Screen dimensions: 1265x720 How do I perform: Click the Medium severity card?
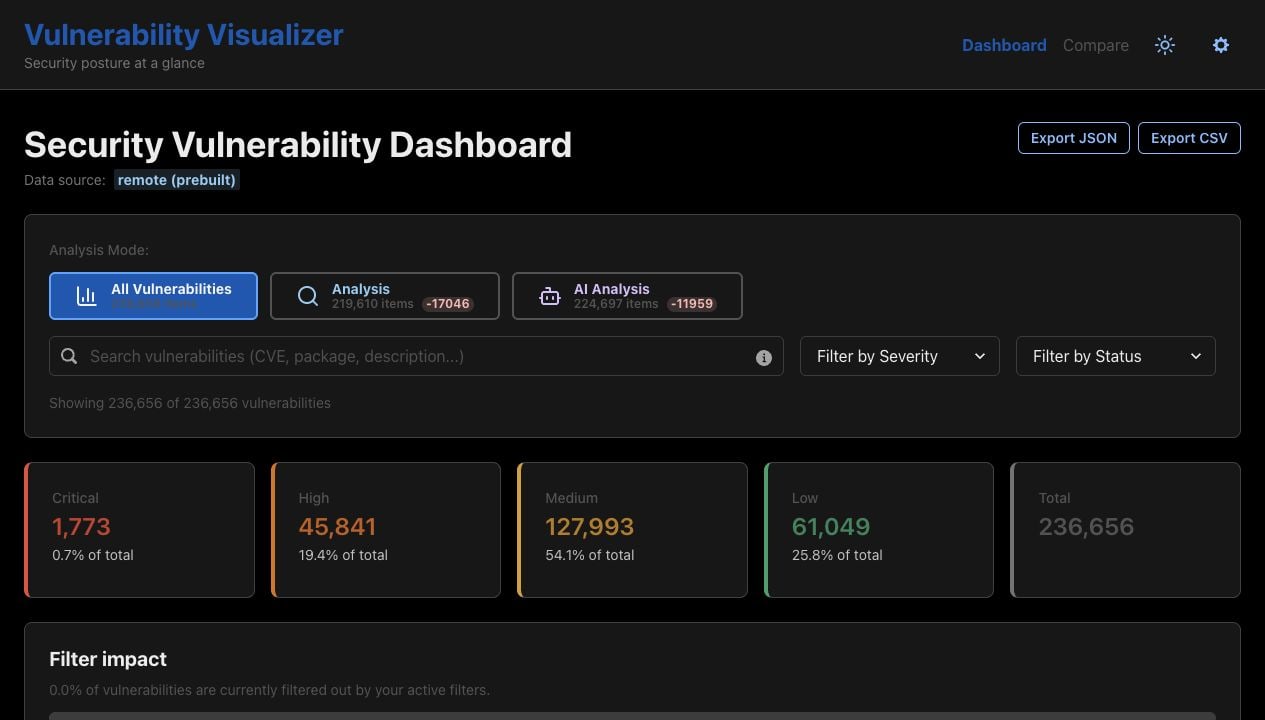tap(632, 530)
